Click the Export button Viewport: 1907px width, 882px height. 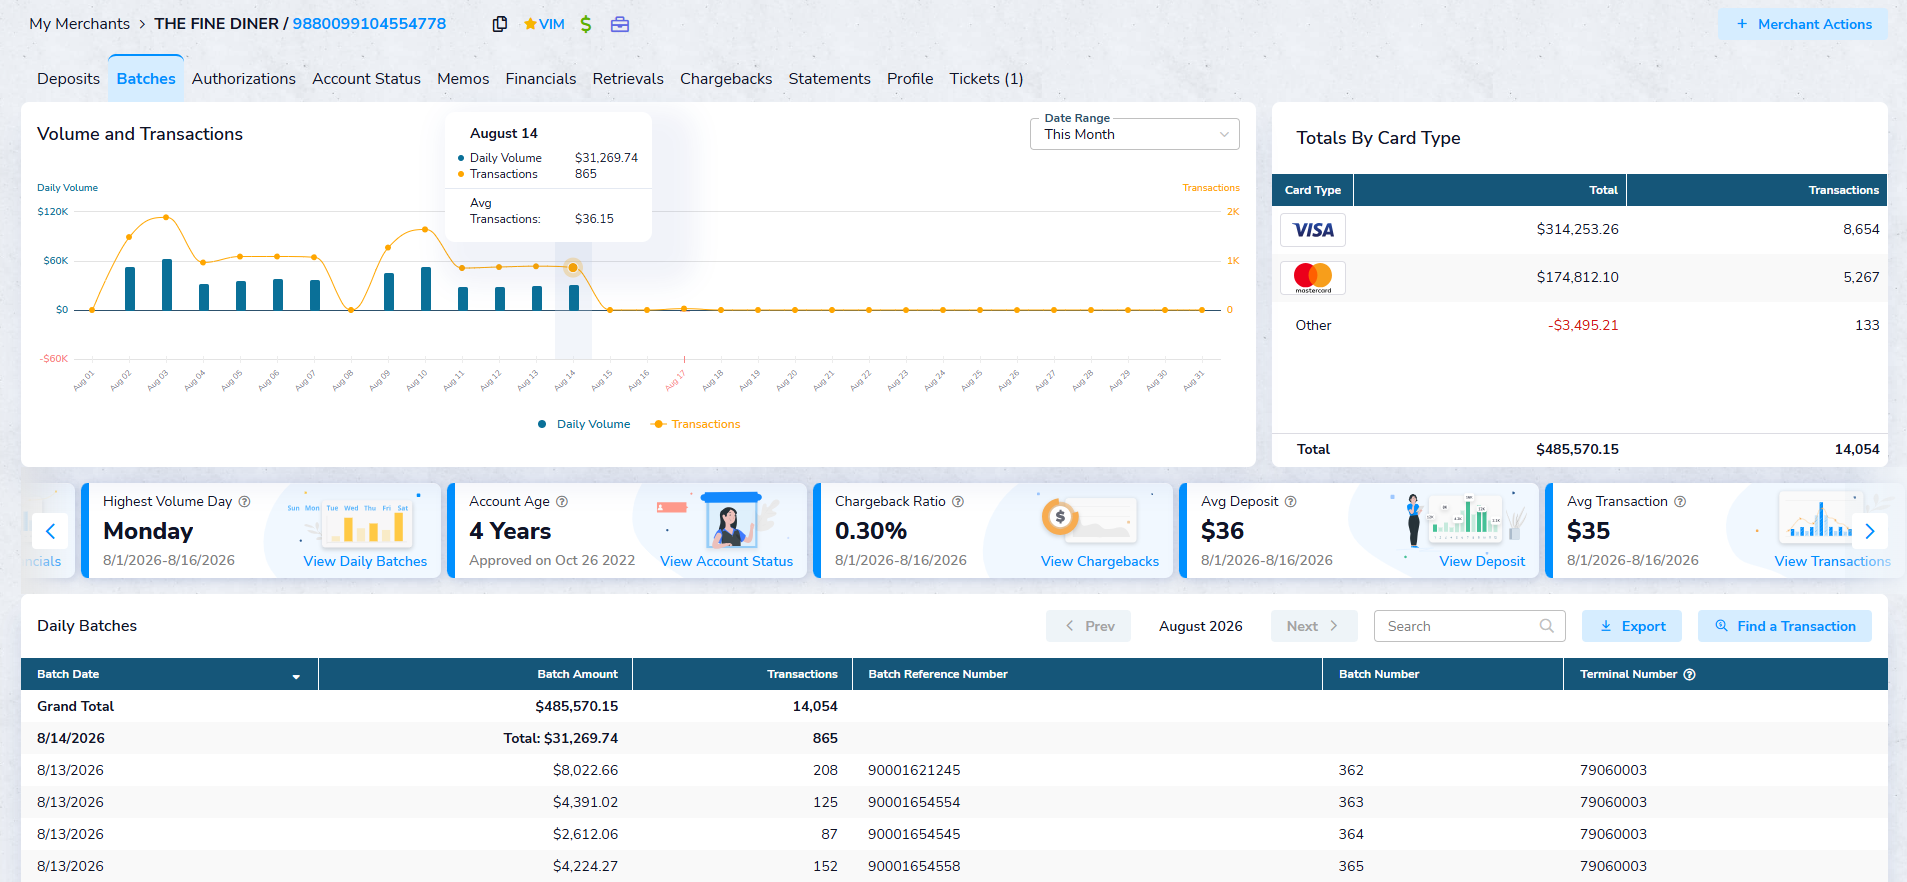pos(1632,626)
